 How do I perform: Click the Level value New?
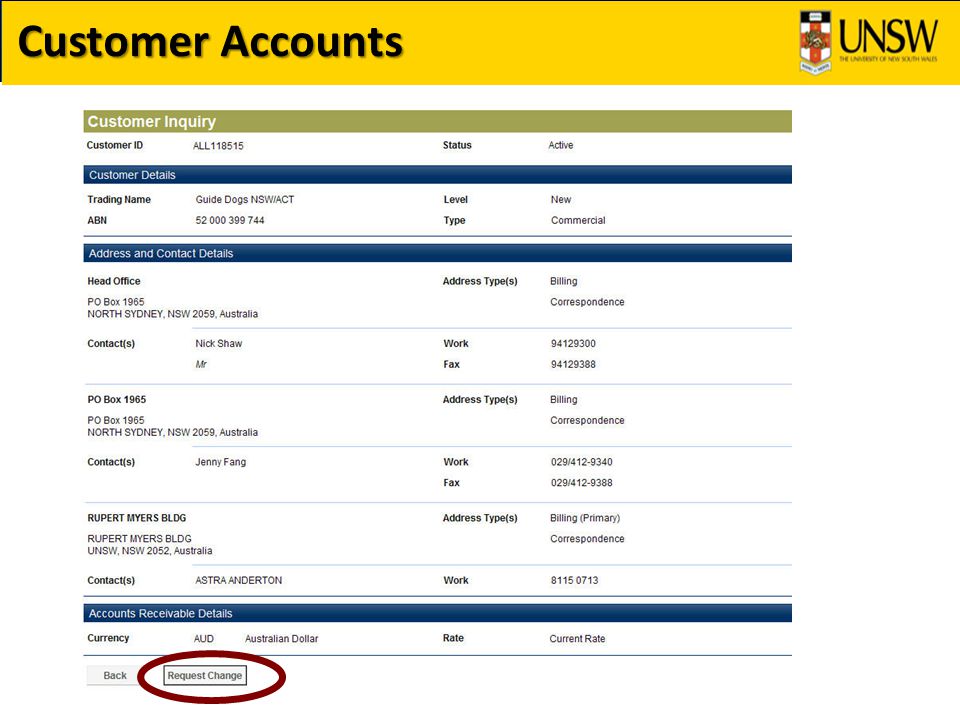click(561, 200)
